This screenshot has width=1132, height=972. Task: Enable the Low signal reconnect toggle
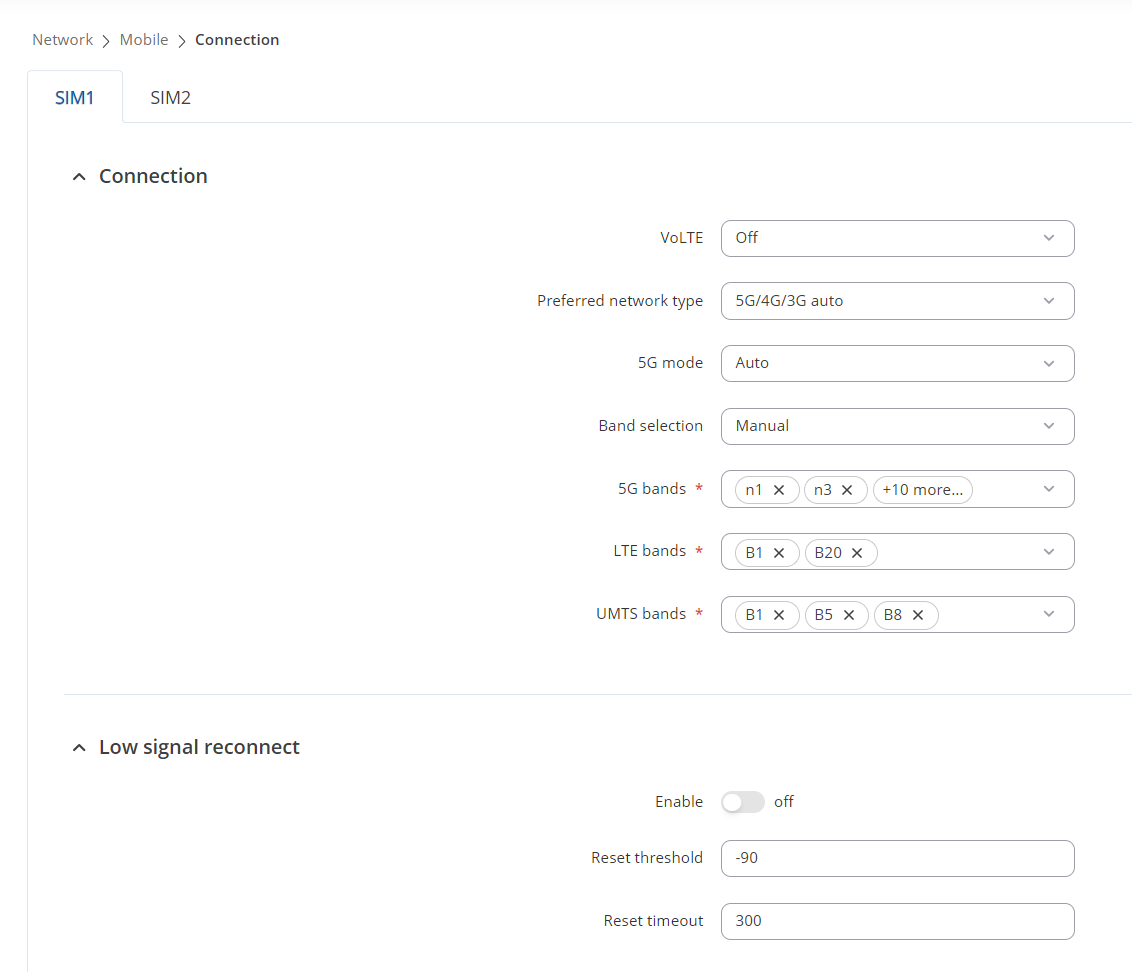742,802
